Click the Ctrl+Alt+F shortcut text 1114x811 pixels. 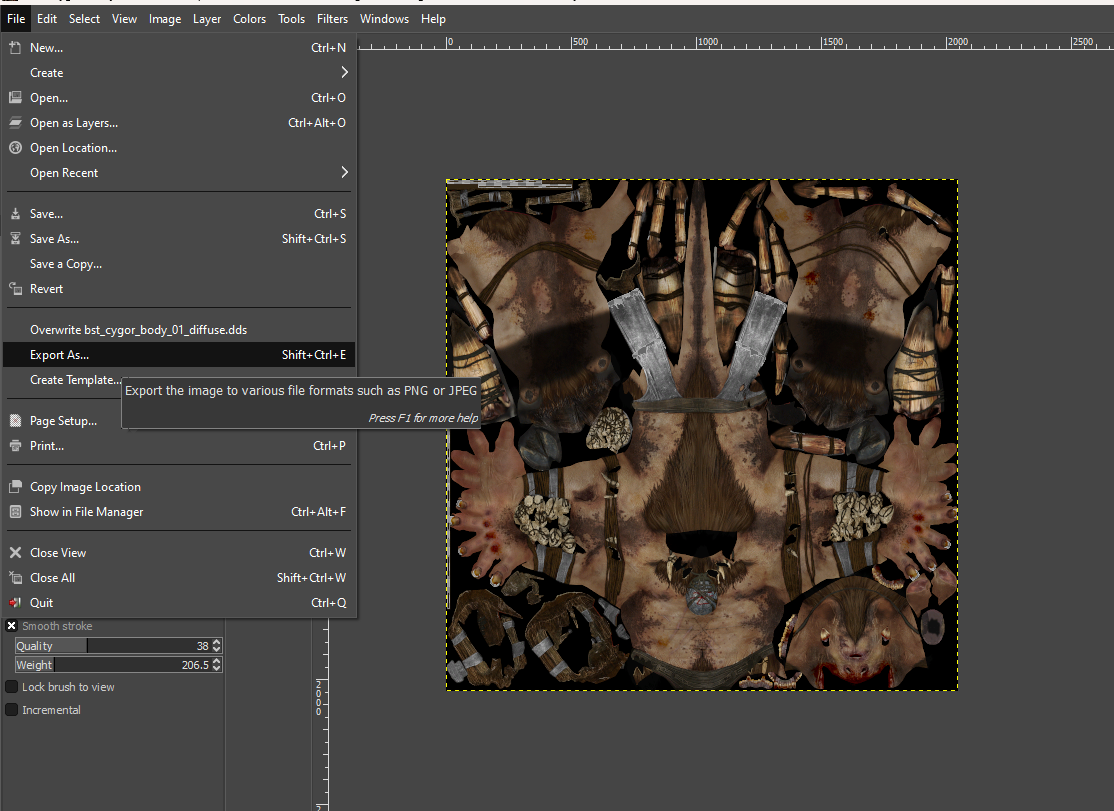(318, 511)
